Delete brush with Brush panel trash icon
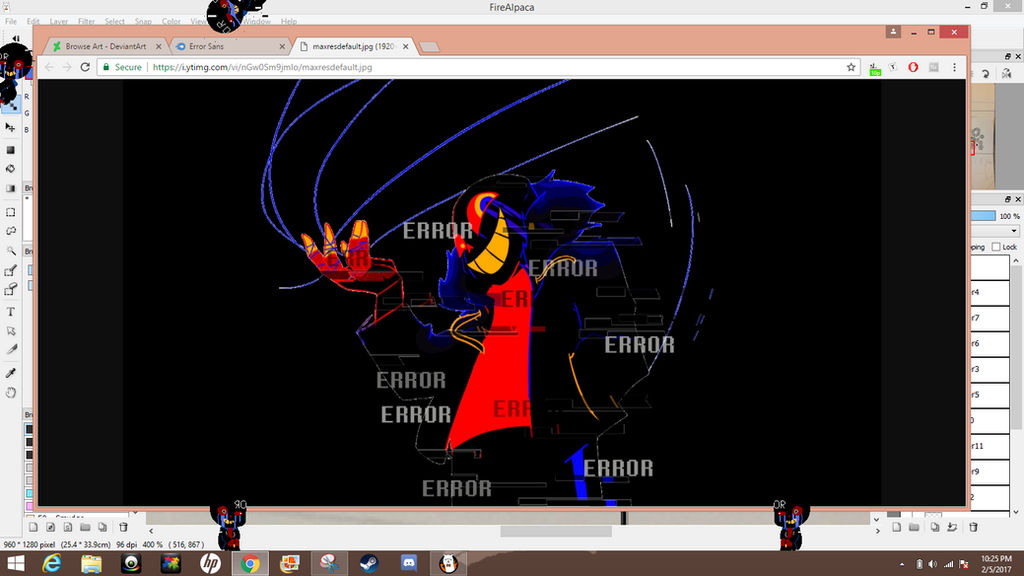The height and width of the screenshot is (576, 1024). 123,527
